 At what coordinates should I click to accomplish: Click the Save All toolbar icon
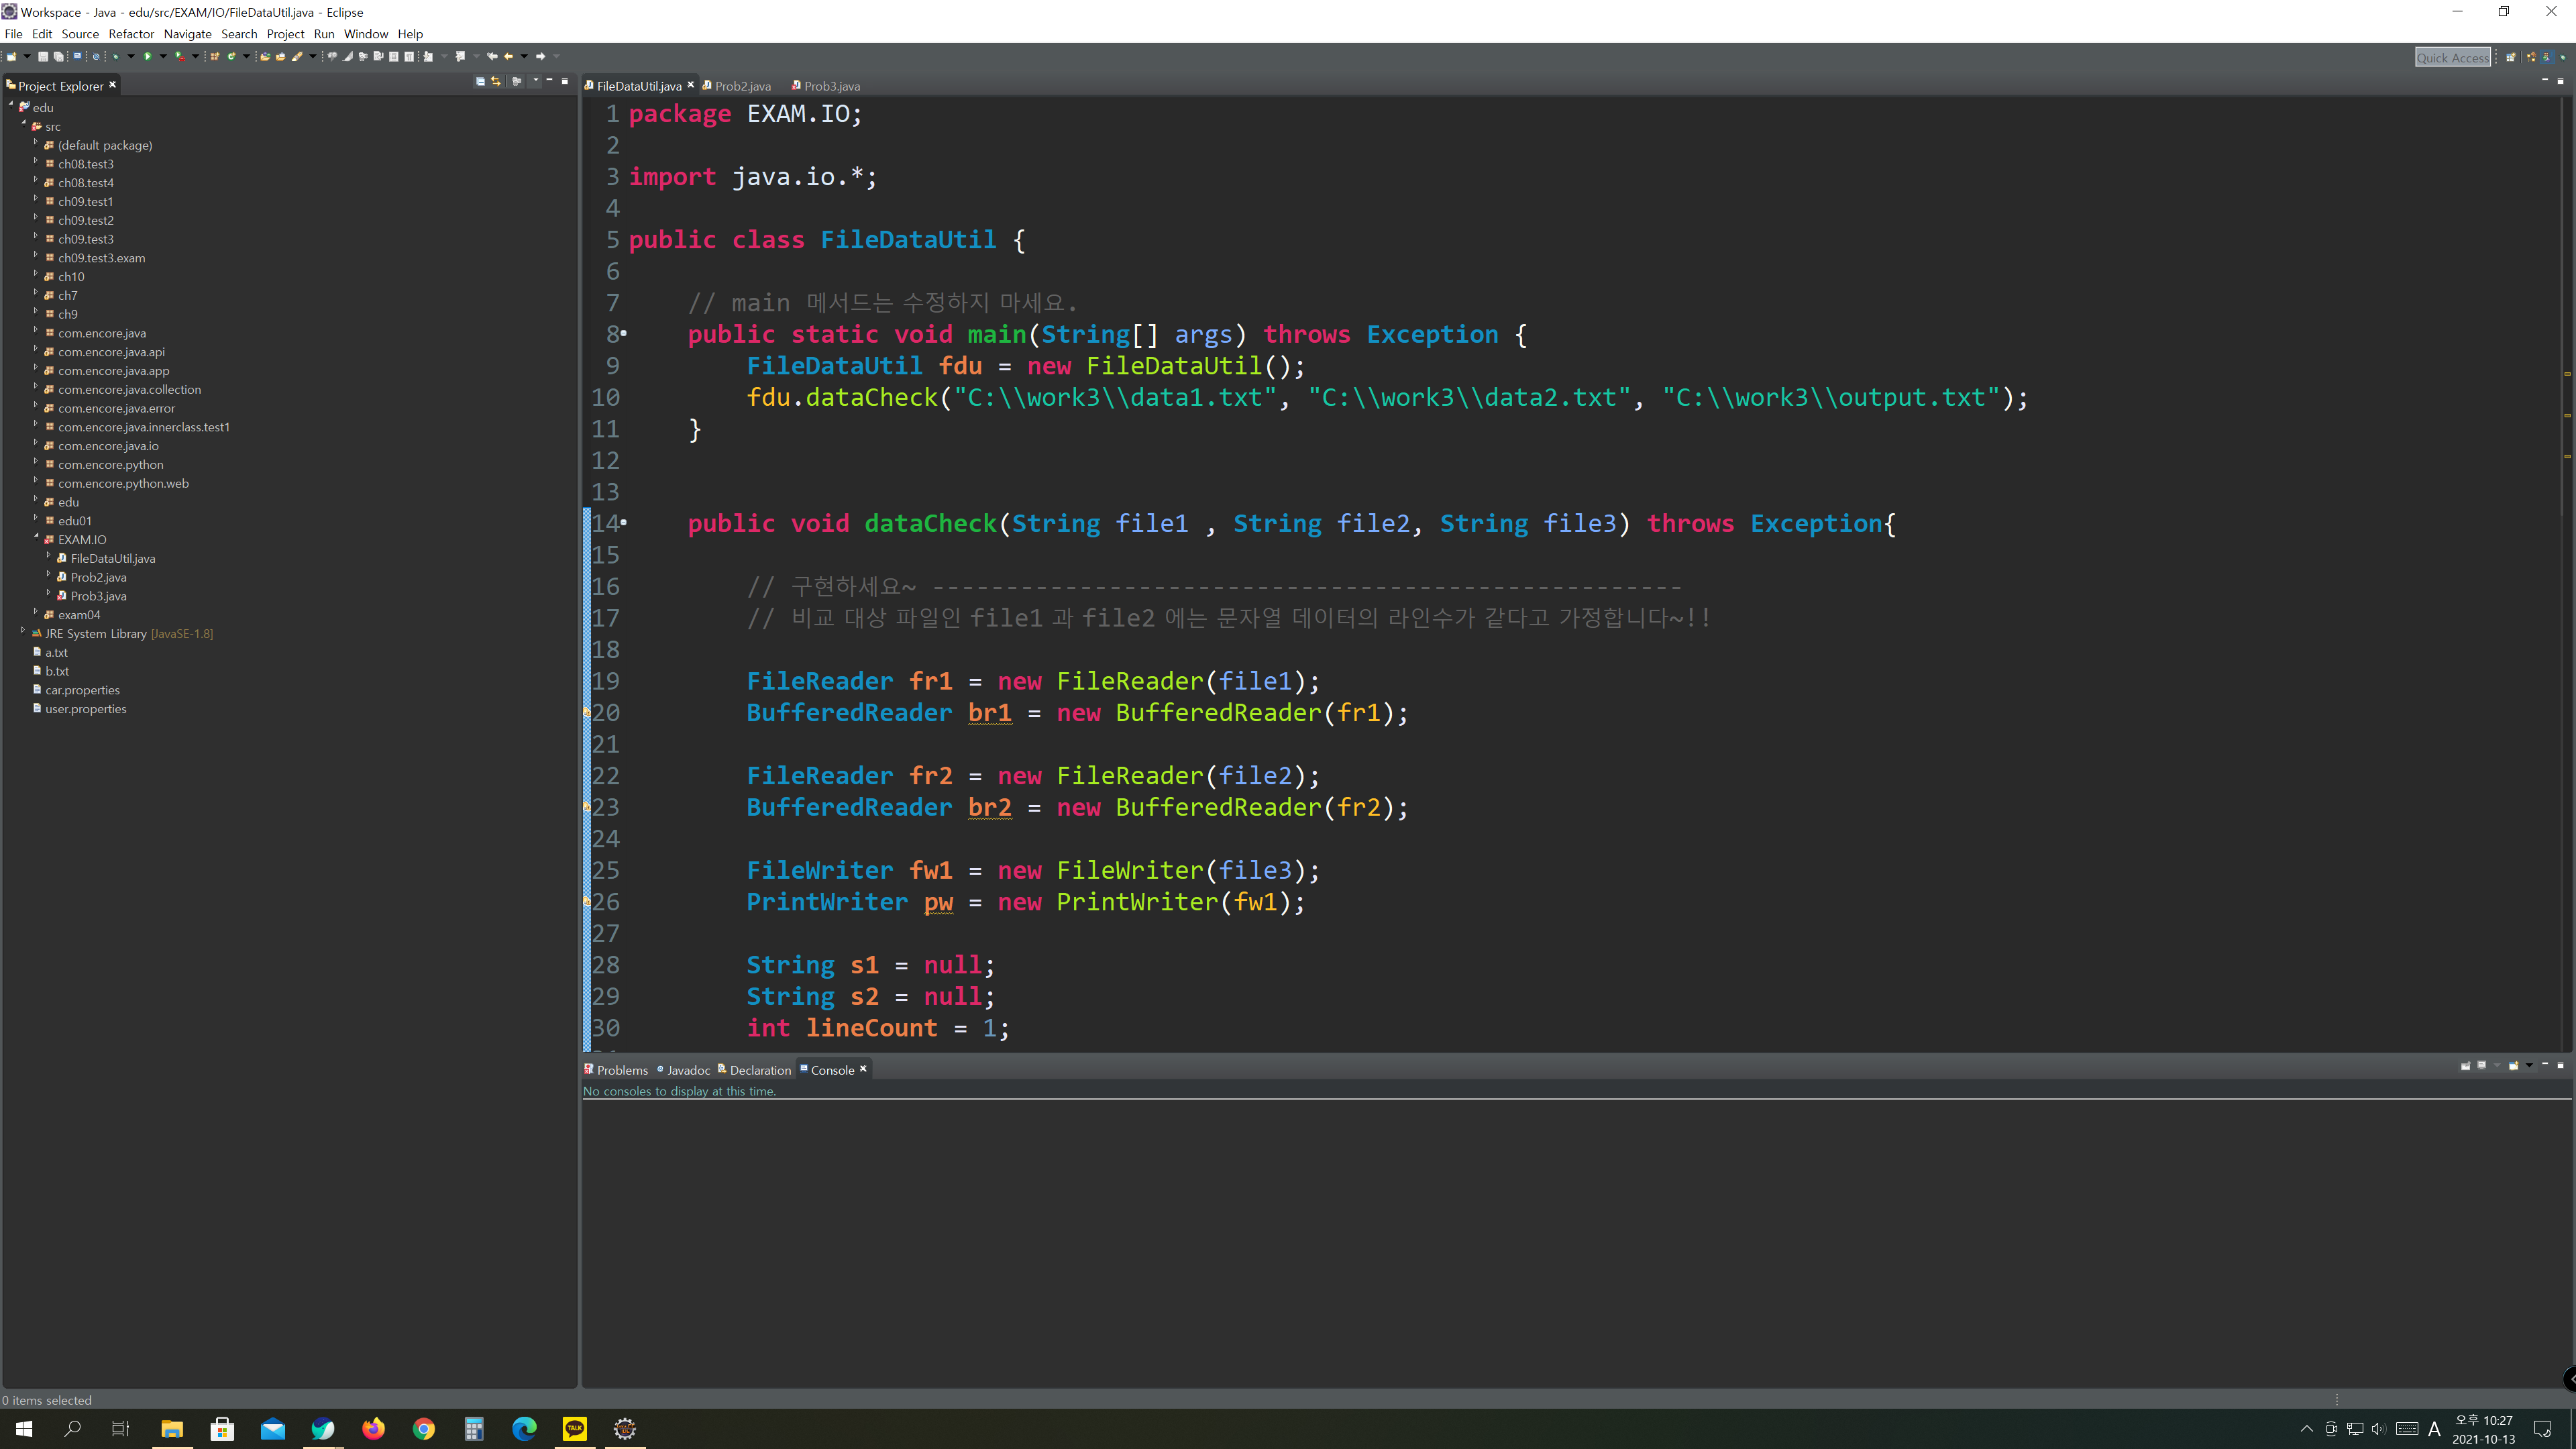[x=59, y=57]
